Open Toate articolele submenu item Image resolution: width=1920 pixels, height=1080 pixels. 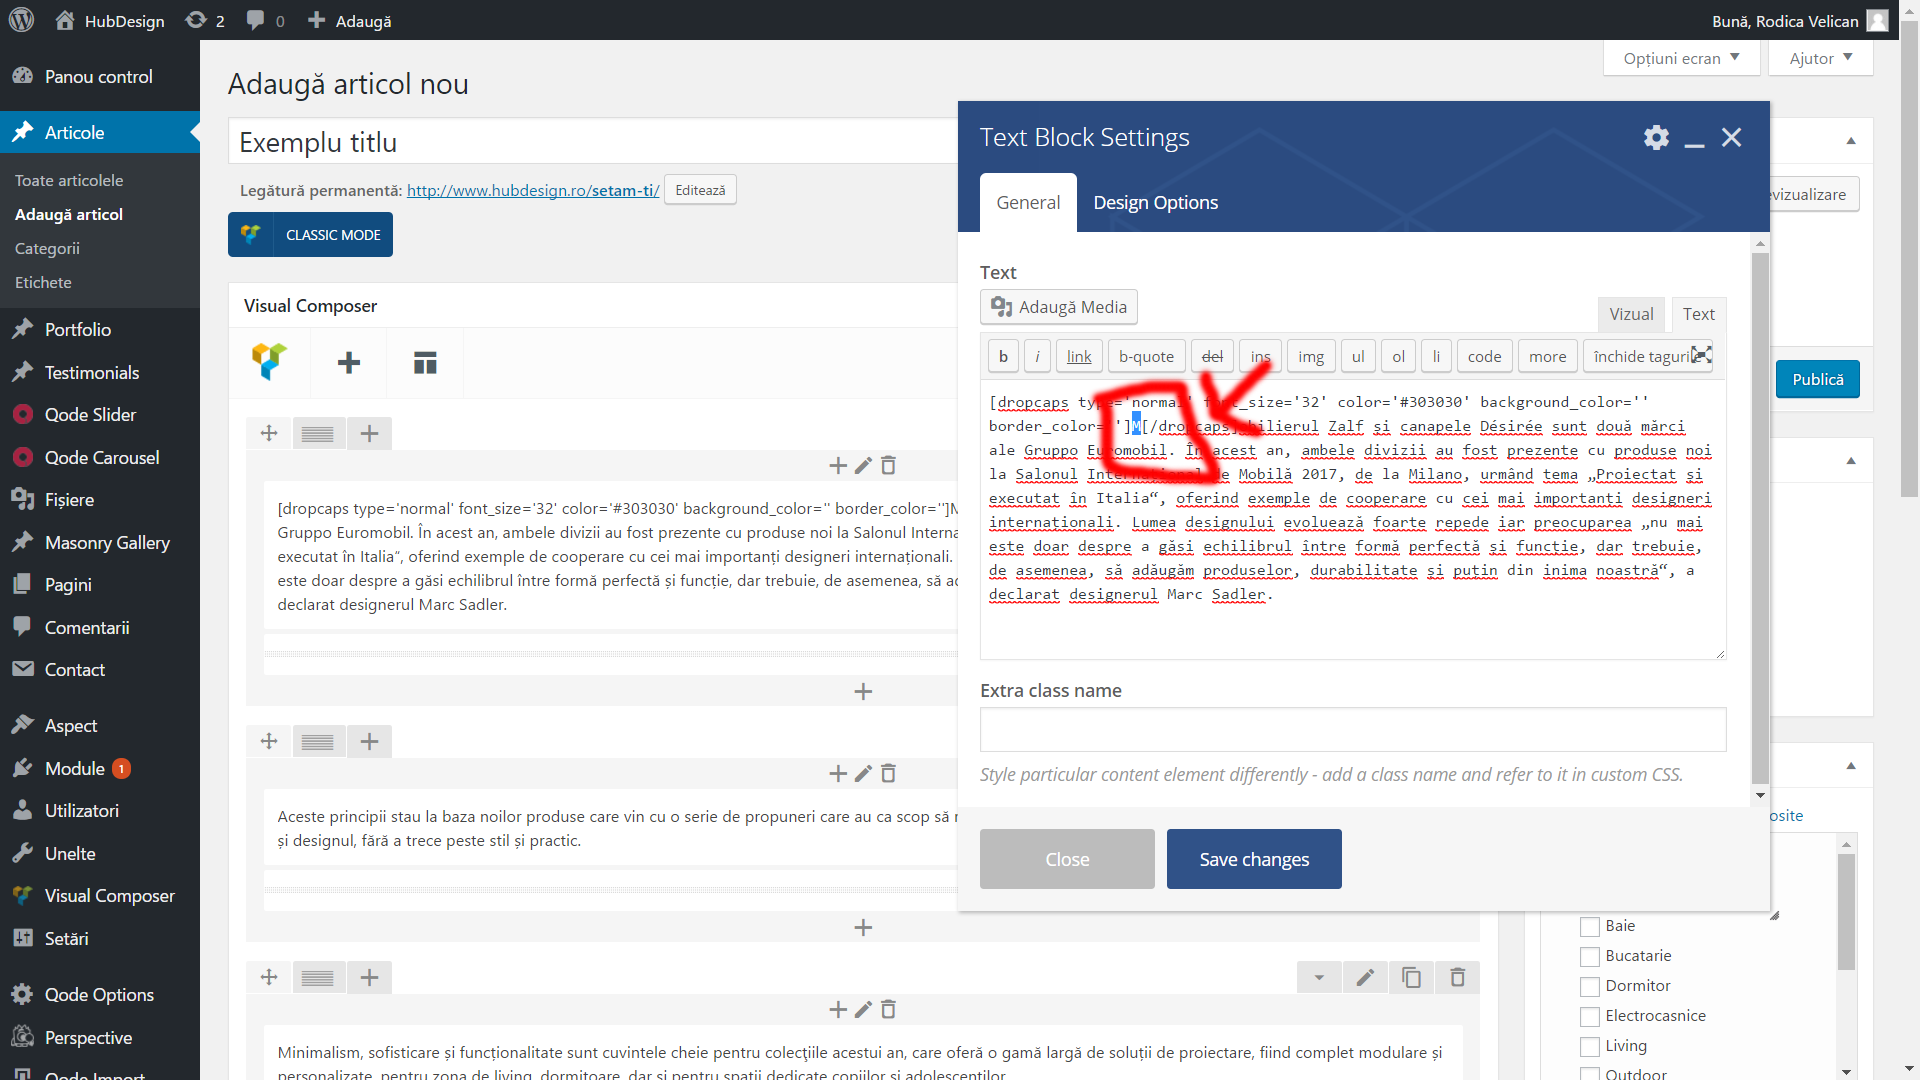(x=69, y=180)
